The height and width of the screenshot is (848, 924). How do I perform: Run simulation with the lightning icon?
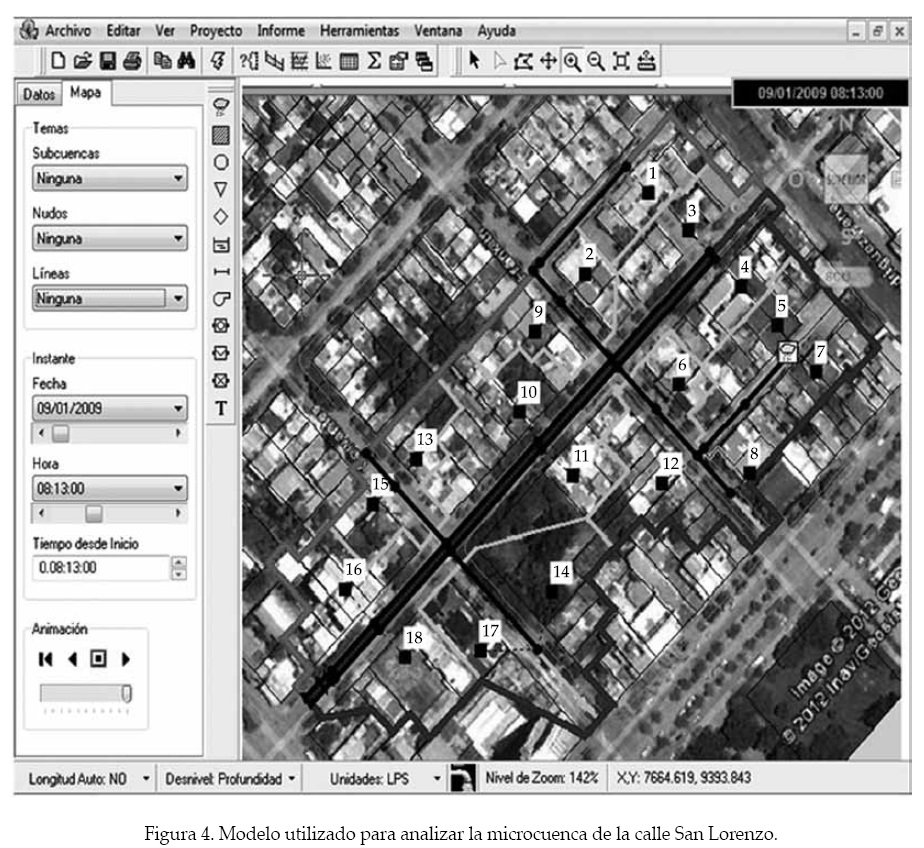(x=218, y=61)
